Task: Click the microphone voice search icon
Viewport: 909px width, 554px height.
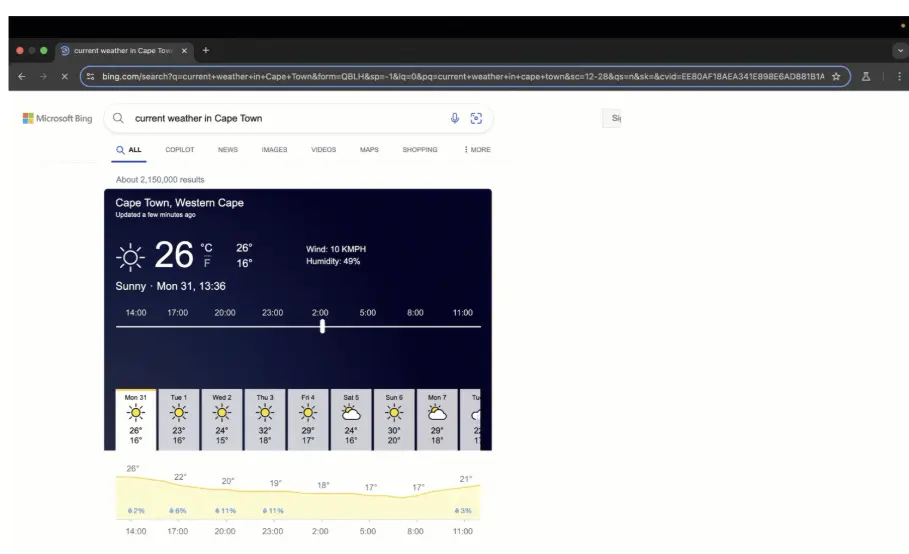Action: tap(455, 119)
